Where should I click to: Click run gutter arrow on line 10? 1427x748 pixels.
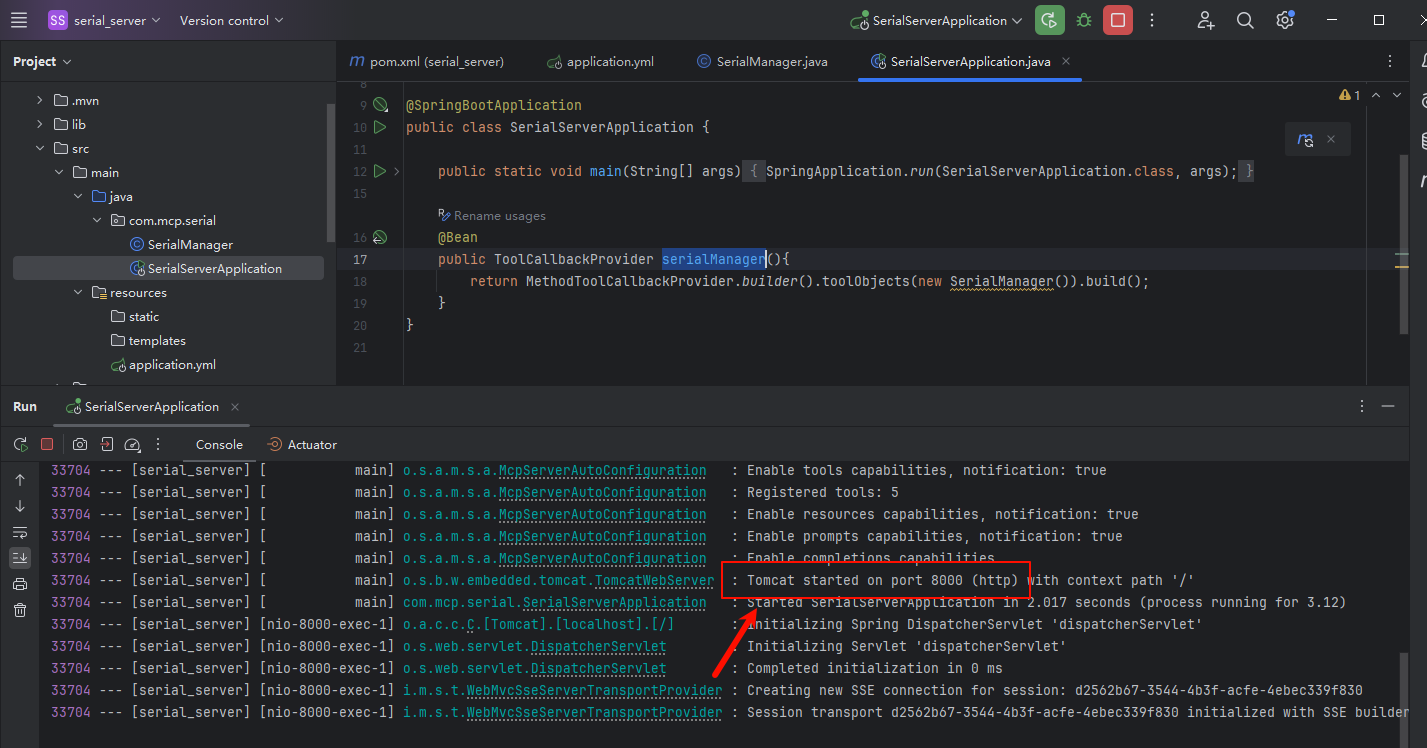tap(380, 127)
